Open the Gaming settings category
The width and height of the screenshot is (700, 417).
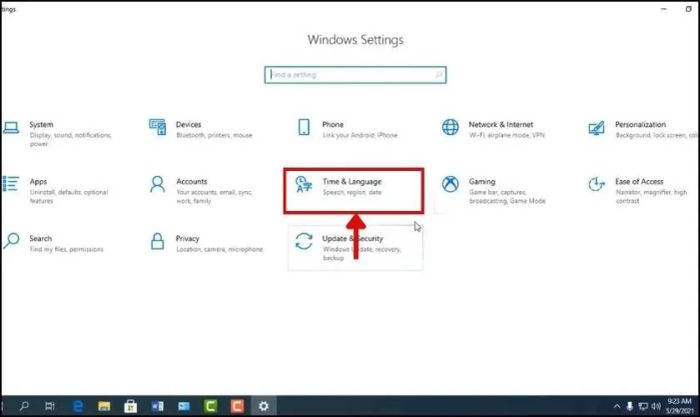point(493,191)
